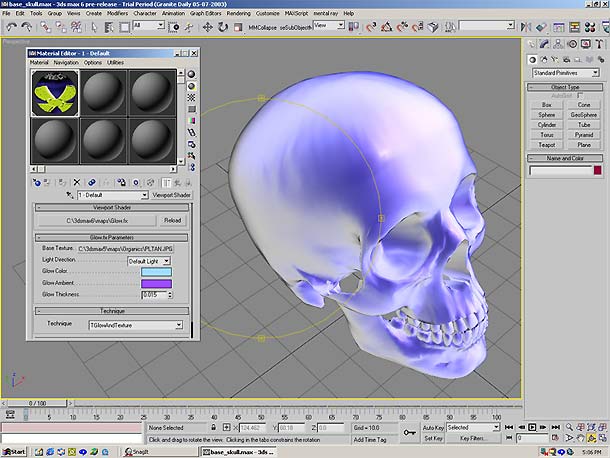Click the Get Material icon

37,182
